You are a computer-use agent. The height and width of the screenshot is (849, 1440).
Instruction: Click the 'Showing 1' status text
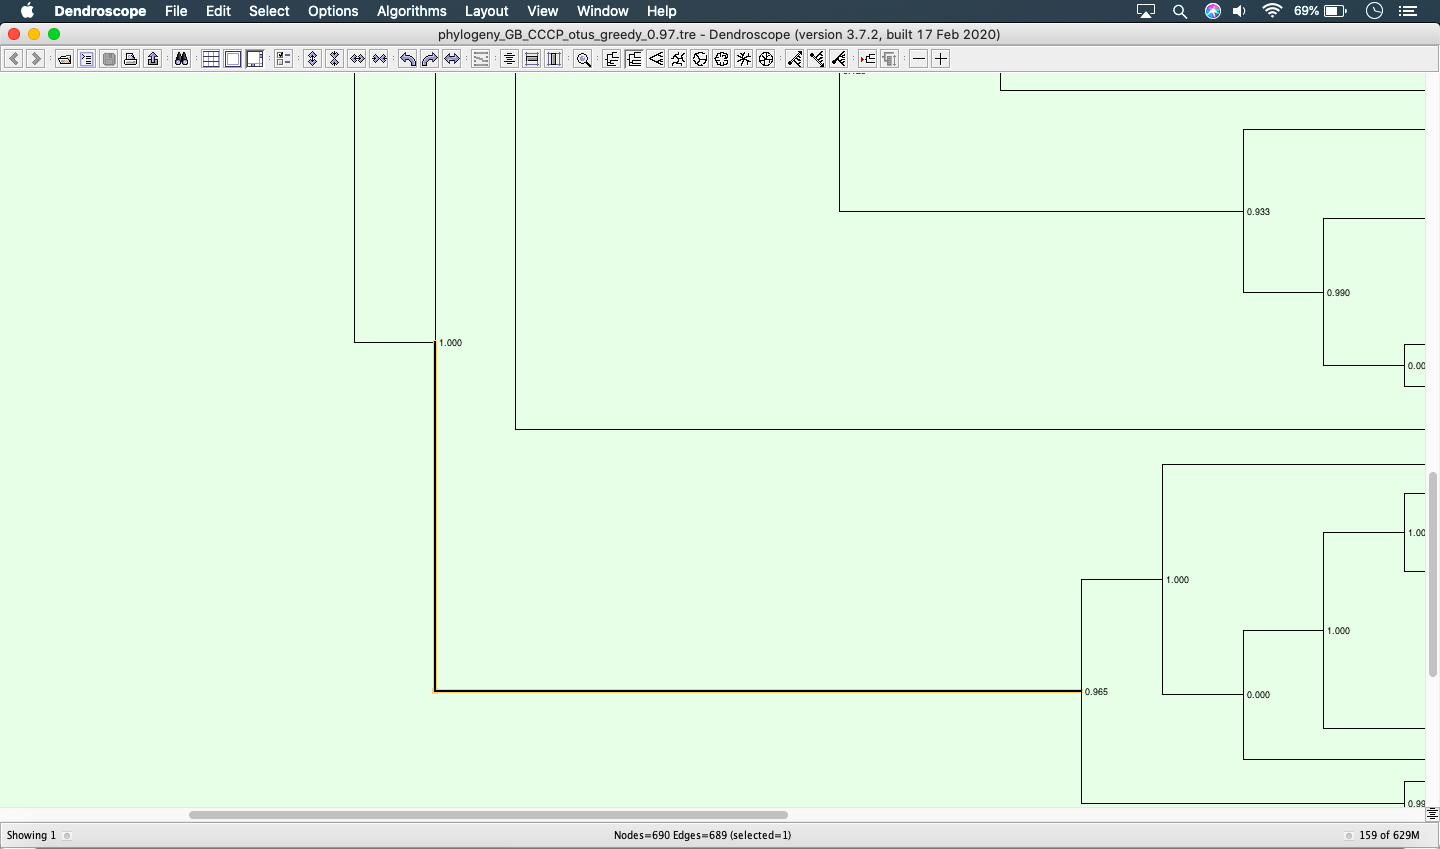point(31,835)
